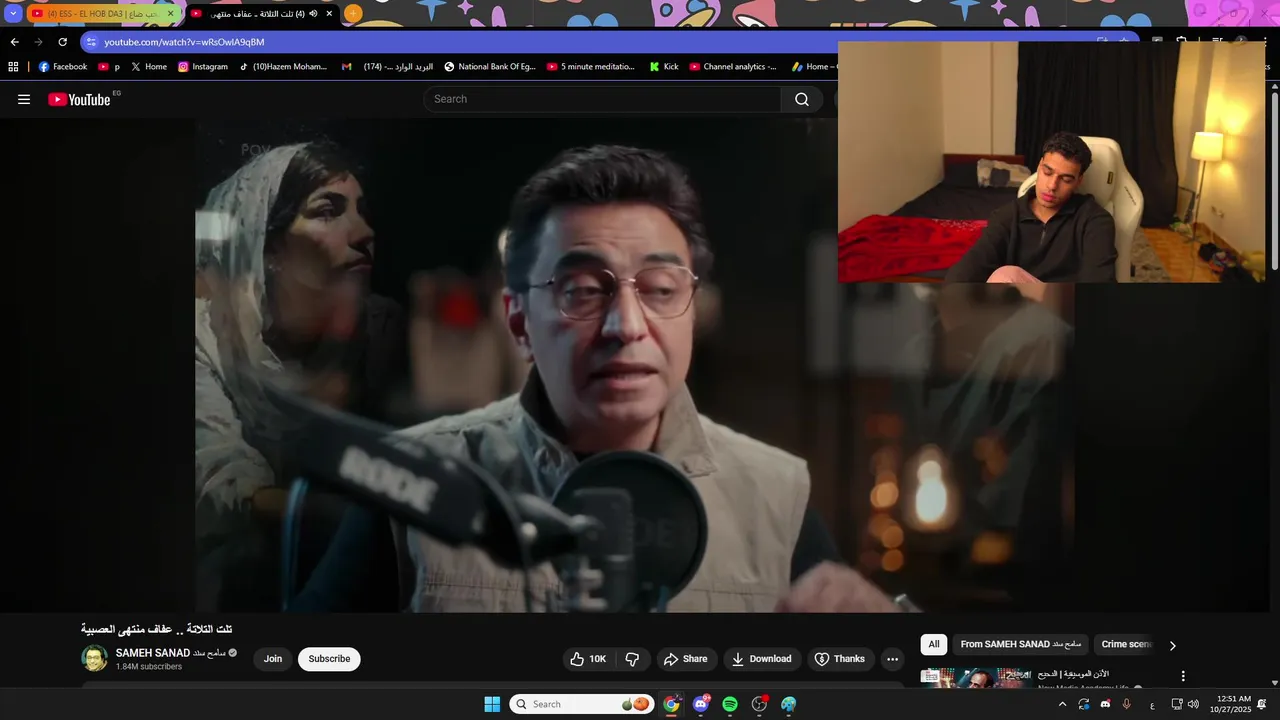Viewport: 1280px width, 720px height.
Task: Switch the keyboard input language indicator
Action: 1152,704
